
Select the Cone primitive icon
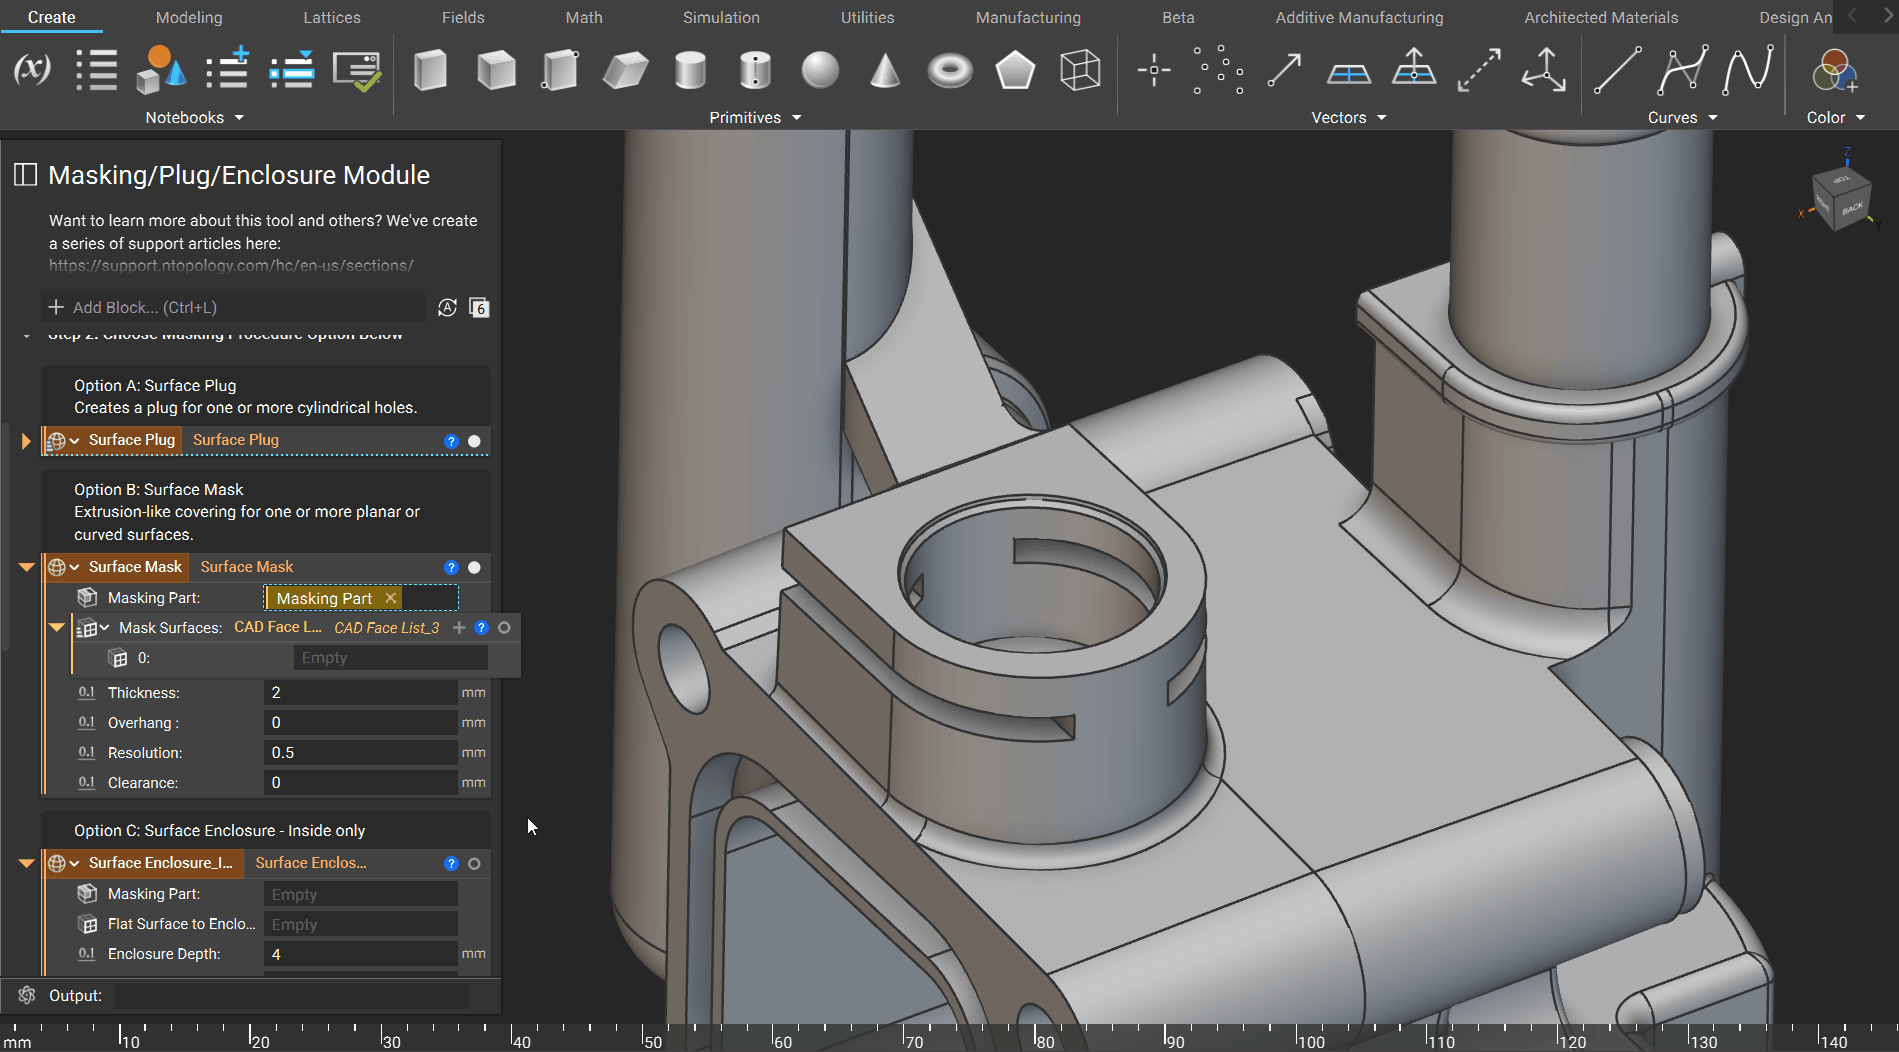click(x=884, y=71)
